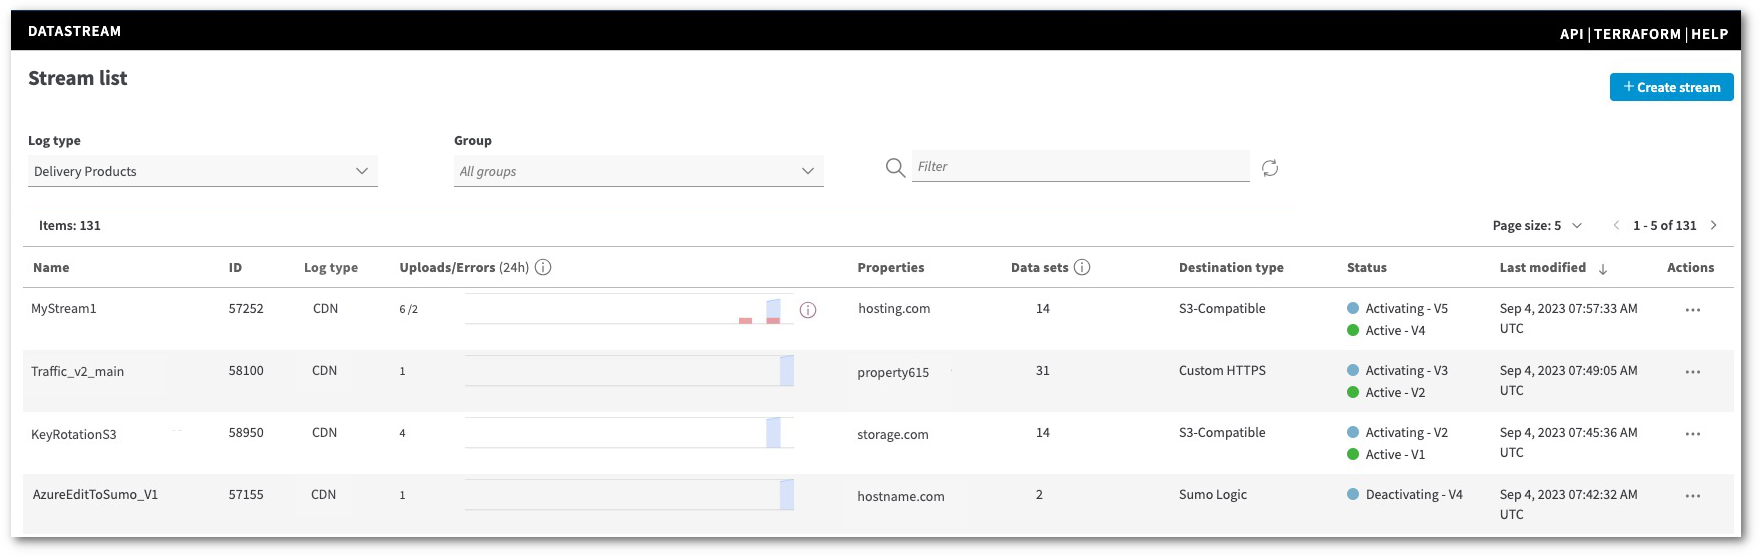Open actions menu for Traffic_v2_main
This screenshot has height=557, width=1760.
pyautogui.click(x=1692, y=372)
